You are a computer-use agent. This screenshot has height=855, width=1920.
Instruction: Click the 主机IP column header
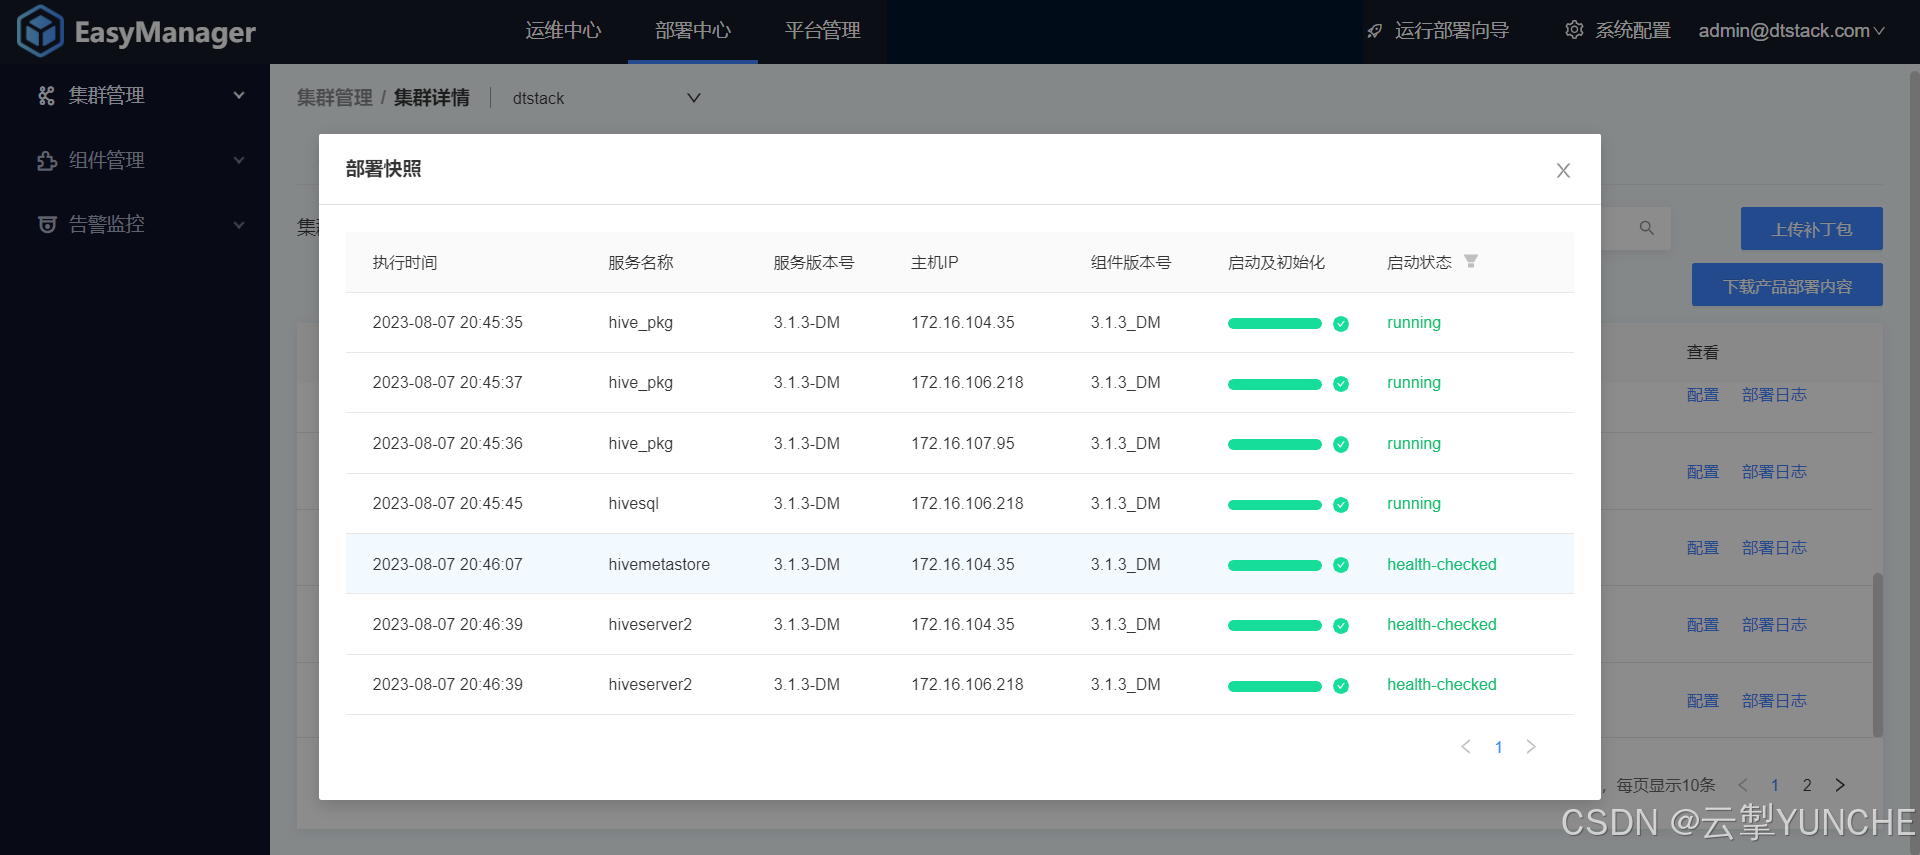(x=935, y=262)
